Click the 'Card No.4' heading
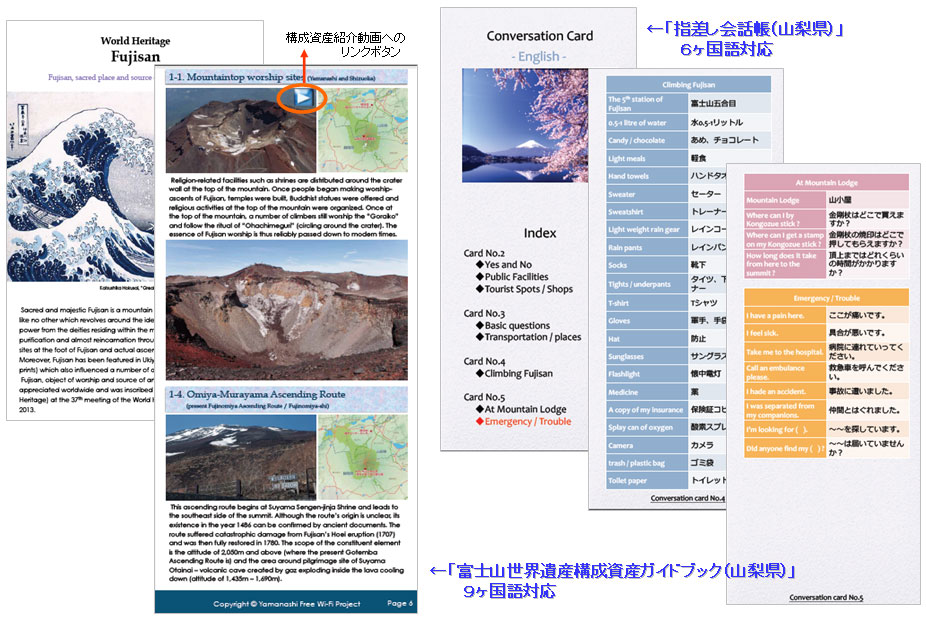Viewport: 926px width, 618px height. point(484,361)
